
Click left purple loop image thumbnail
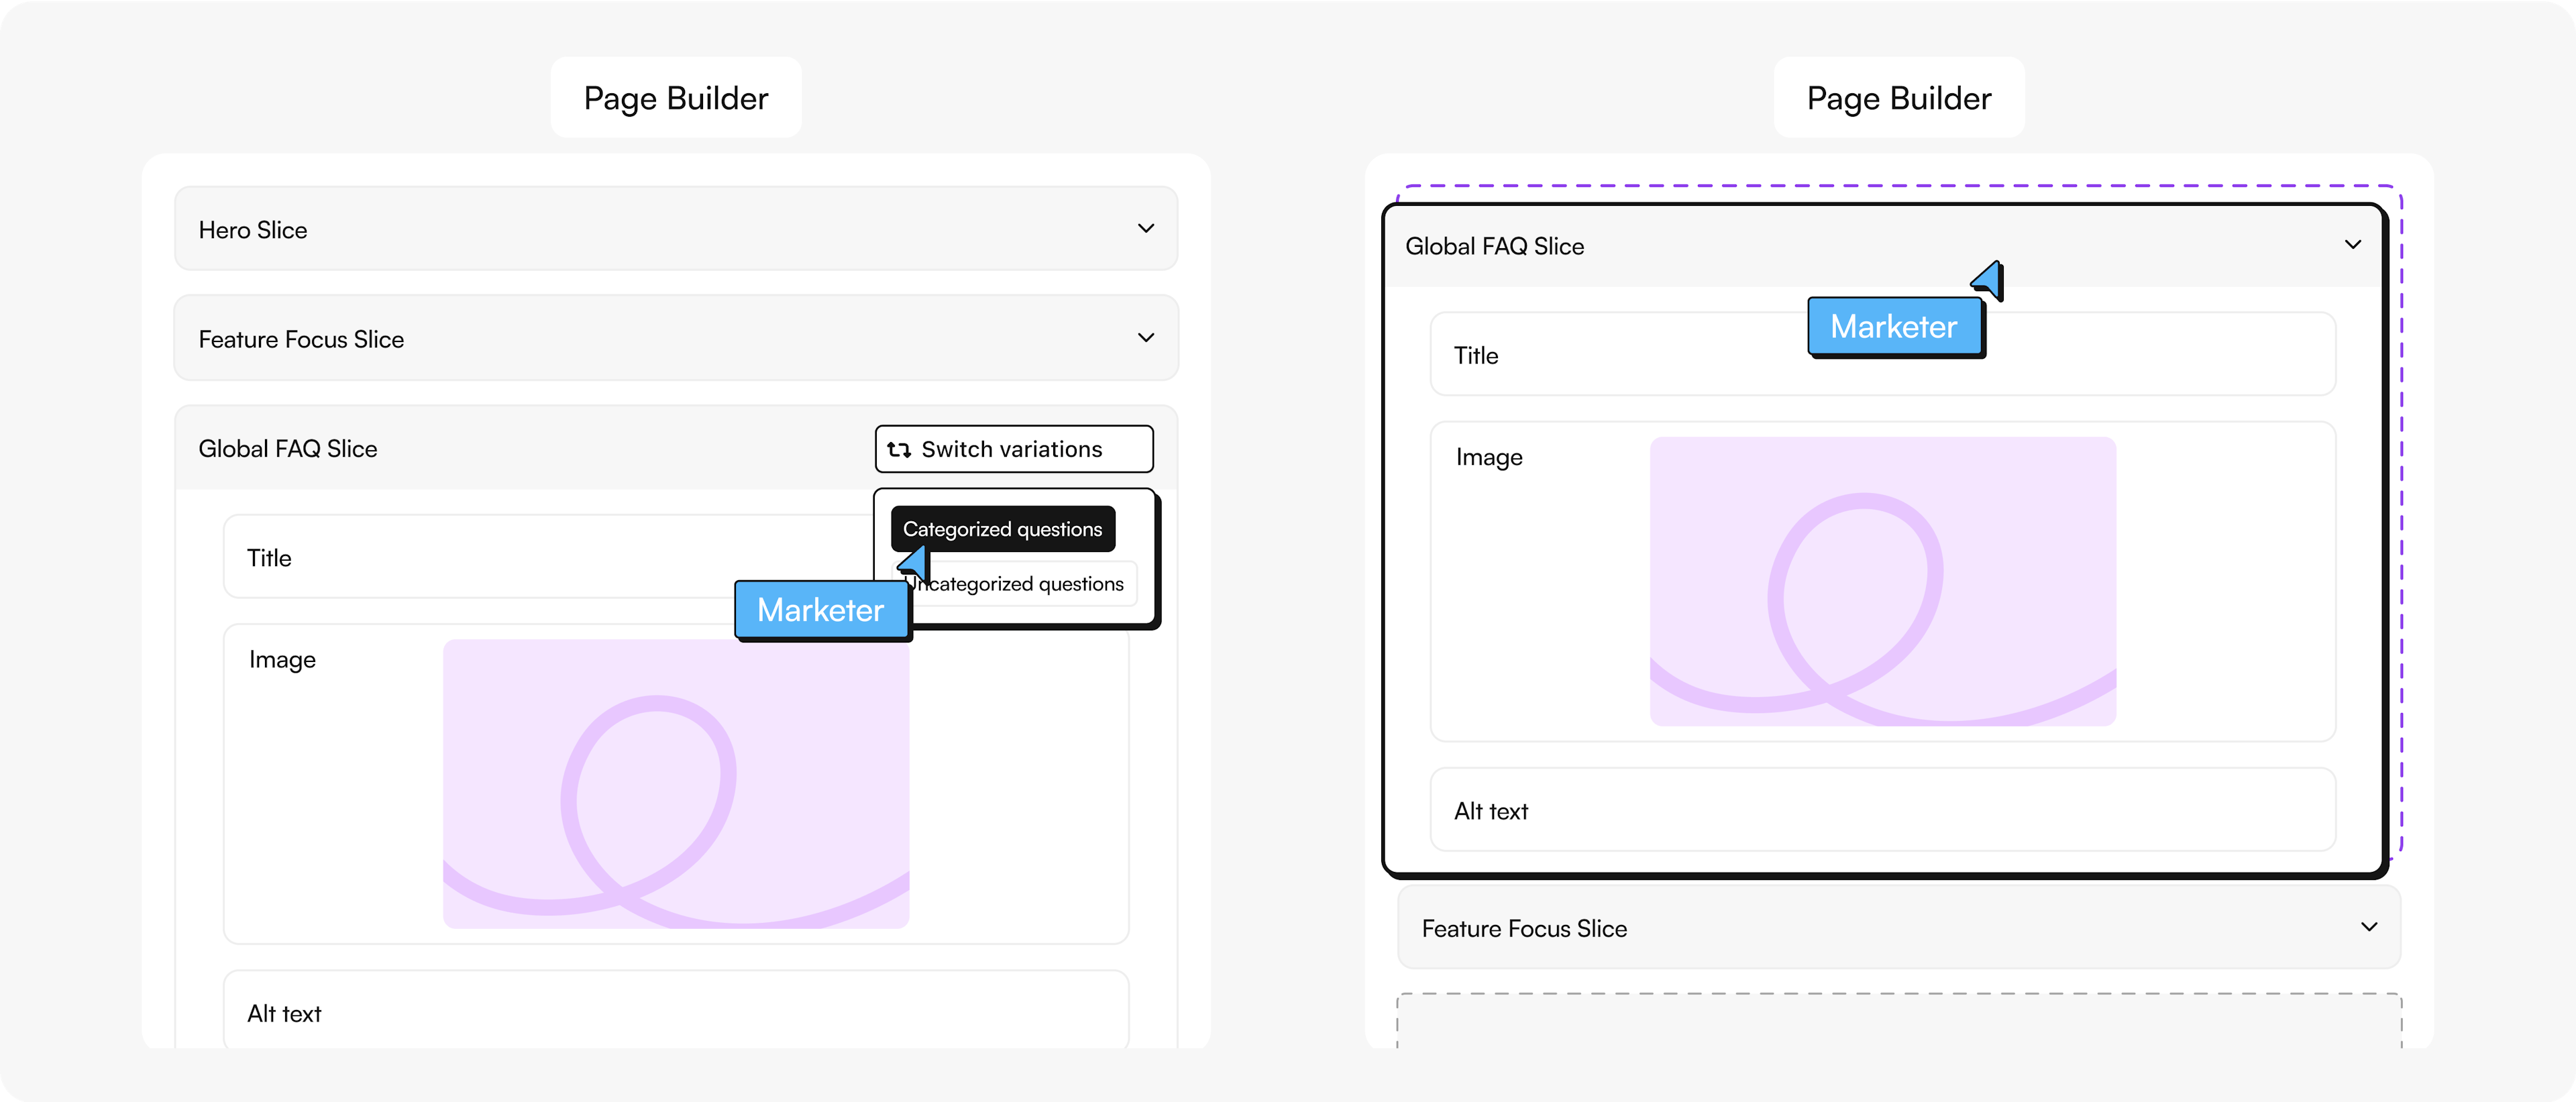pyautogui.click(x=675, y=783)
